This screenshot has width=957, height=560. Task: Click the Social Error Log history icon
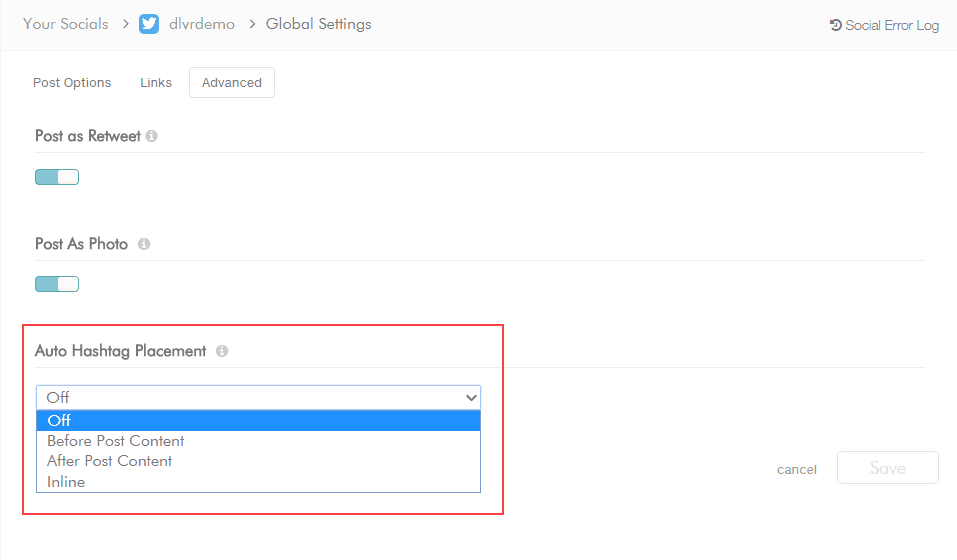coord(836,25)
